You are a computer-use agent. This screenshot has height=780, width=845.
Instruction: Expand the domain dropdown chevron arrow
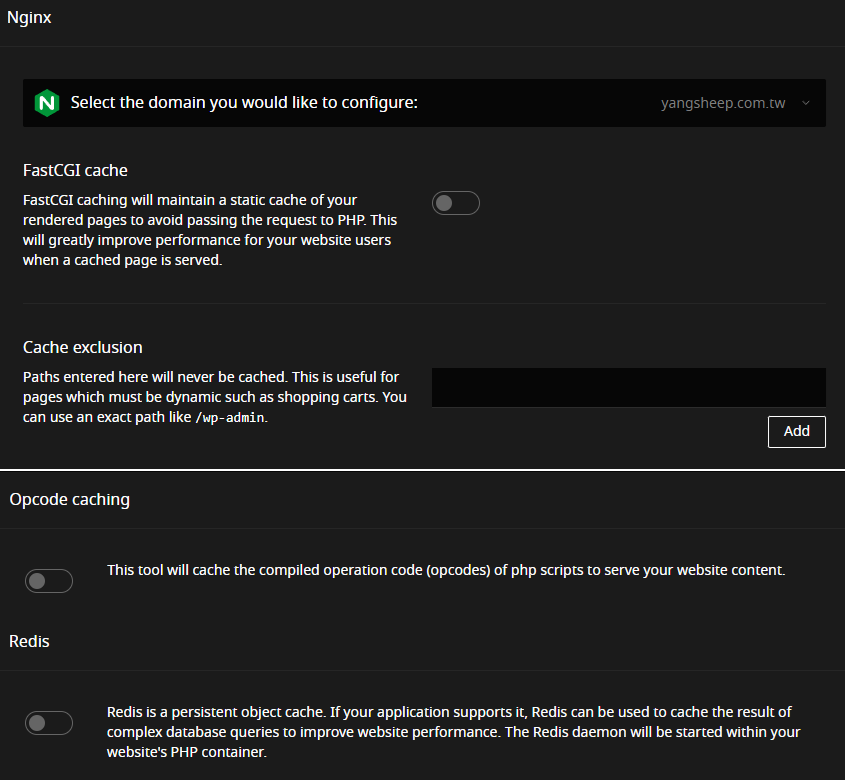[806, 103]
